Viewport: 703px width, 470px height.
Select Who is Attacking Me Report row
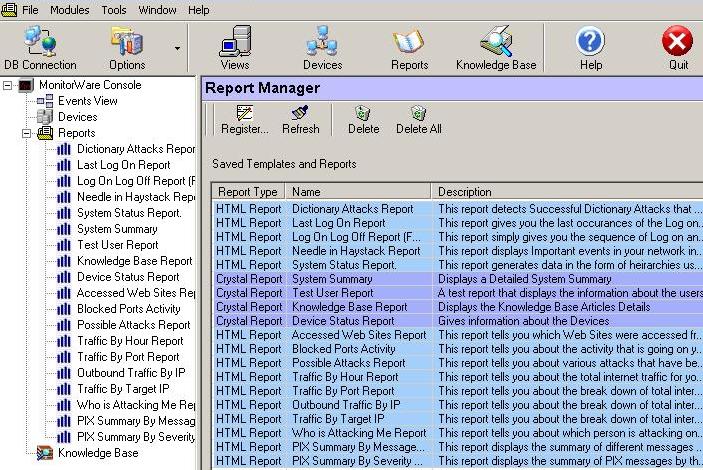pos(458,433)
